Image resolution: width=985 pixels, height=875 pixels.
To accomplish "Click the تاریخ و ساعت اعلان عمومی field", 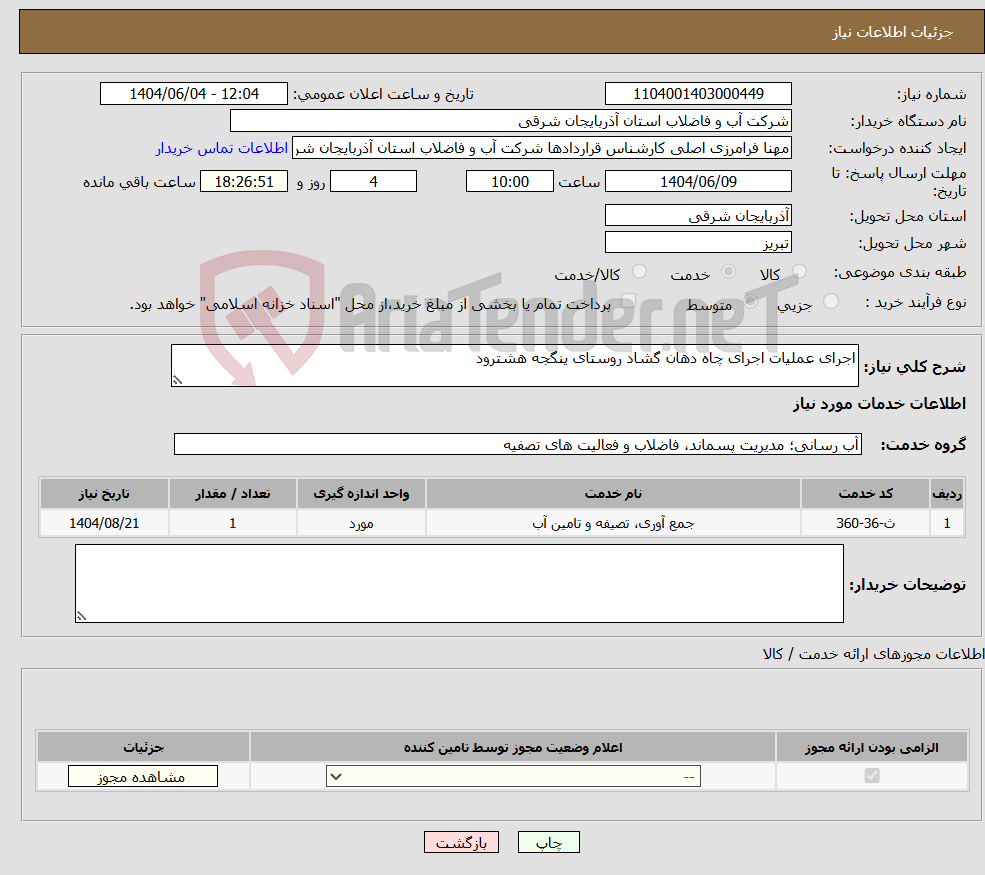I will (194, 93).
